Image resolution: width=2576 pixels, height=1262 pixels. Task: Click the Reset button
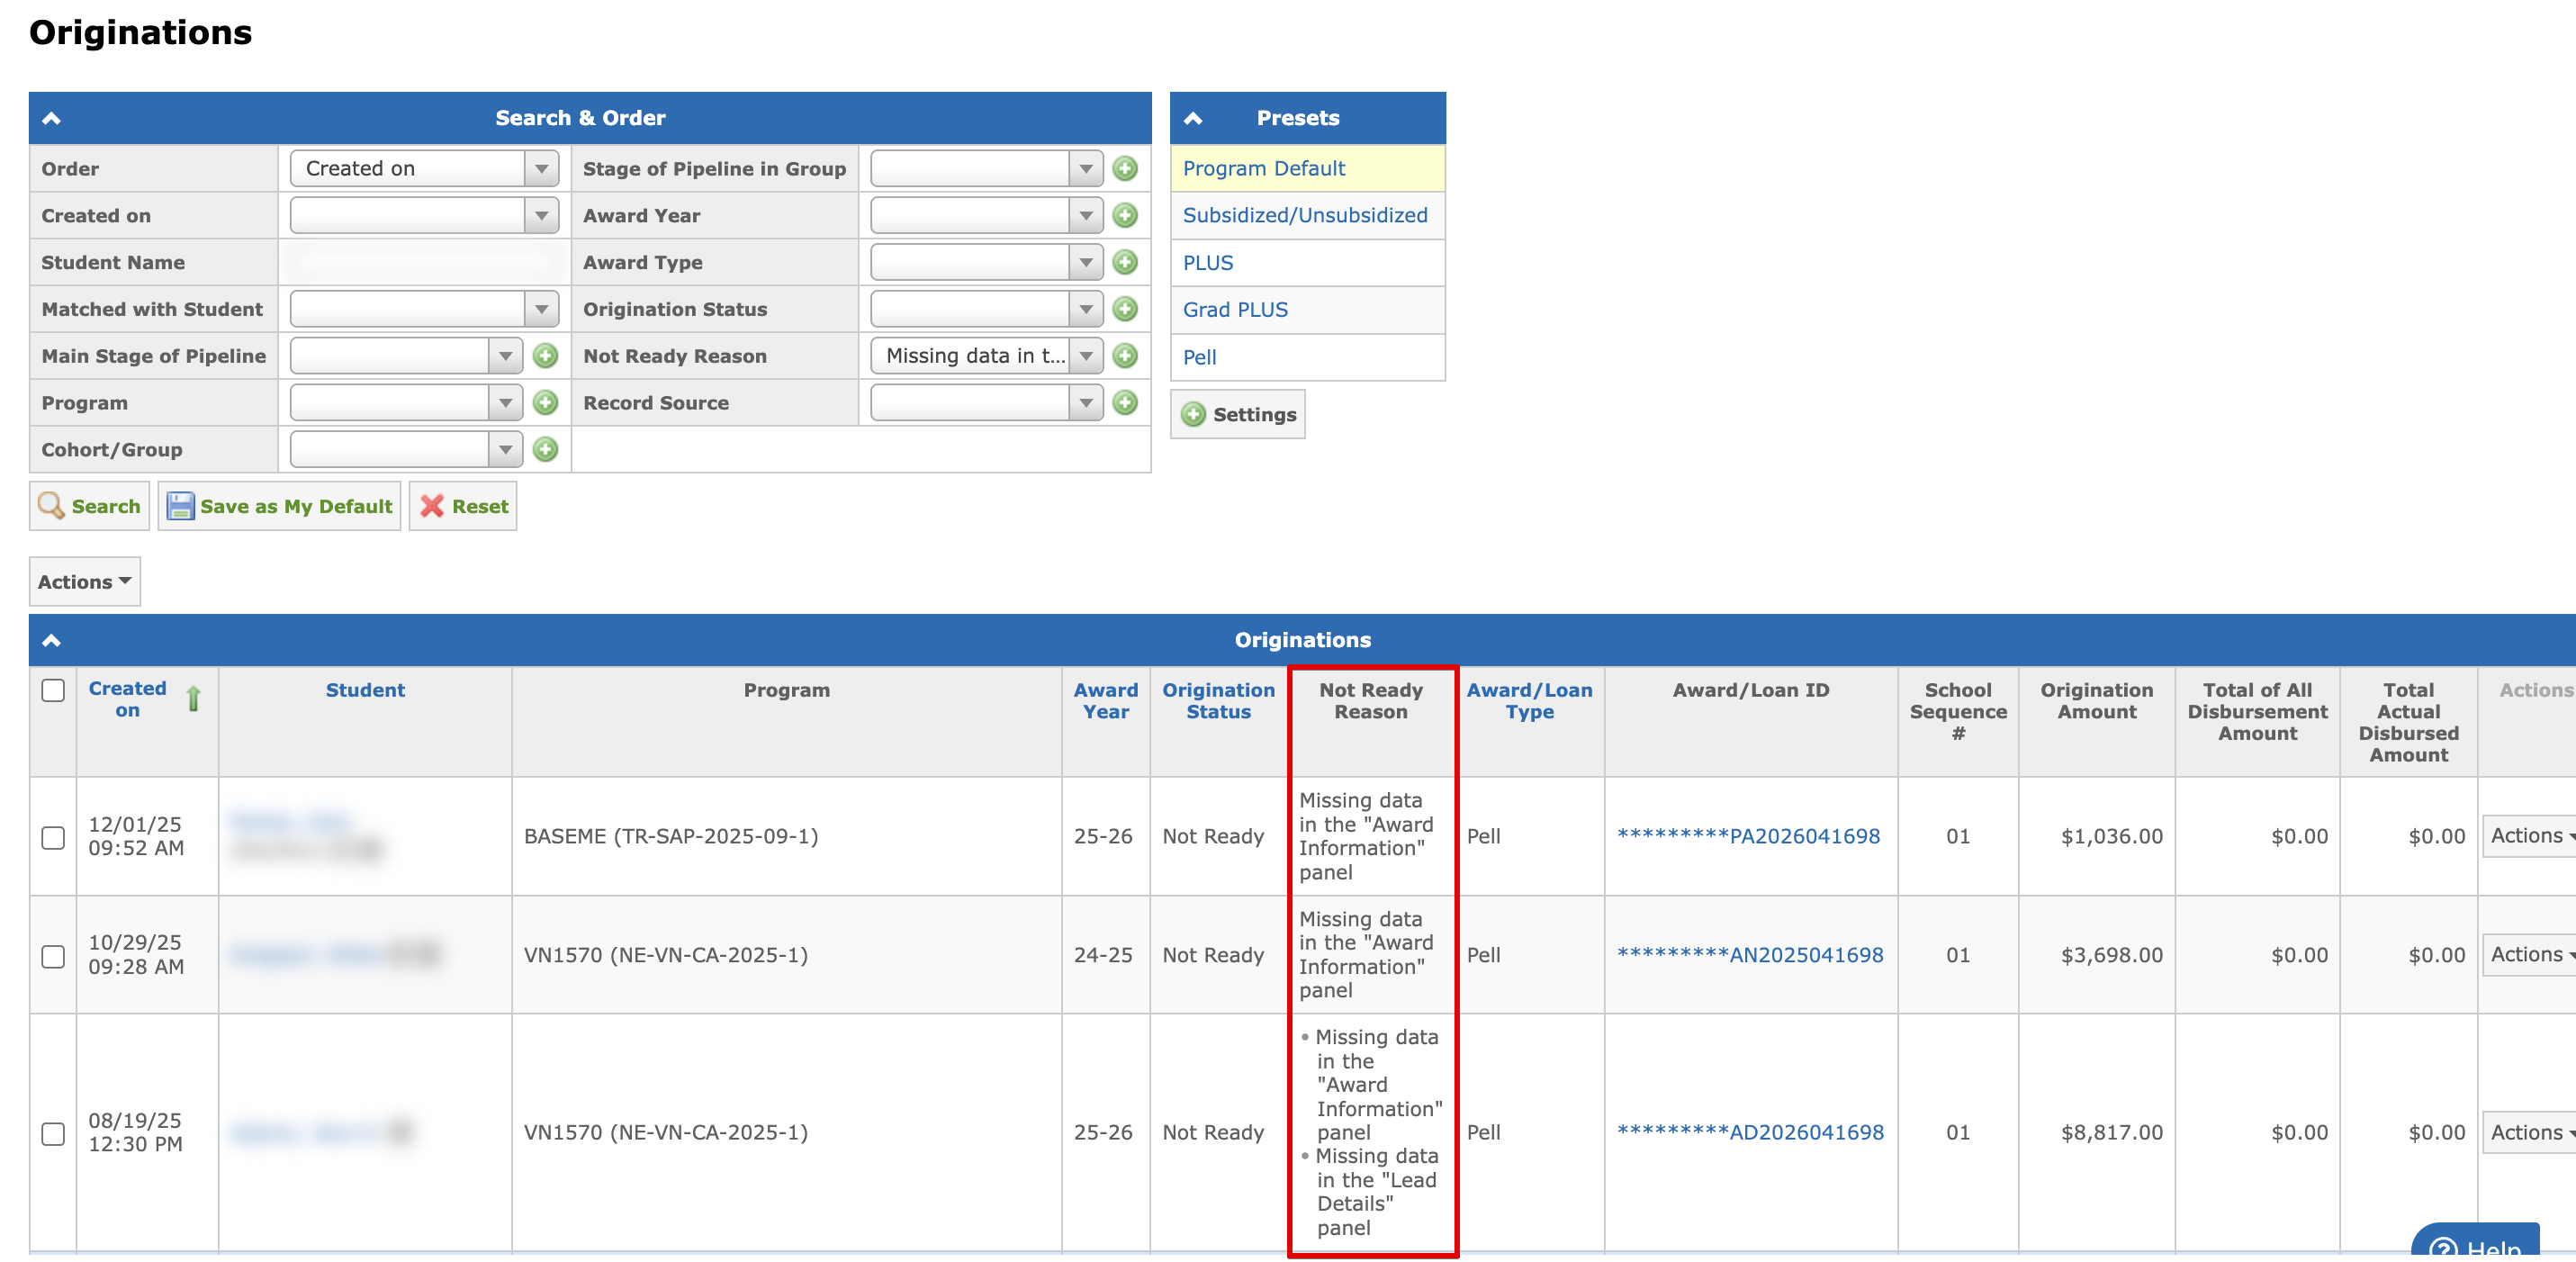[463, 506]
